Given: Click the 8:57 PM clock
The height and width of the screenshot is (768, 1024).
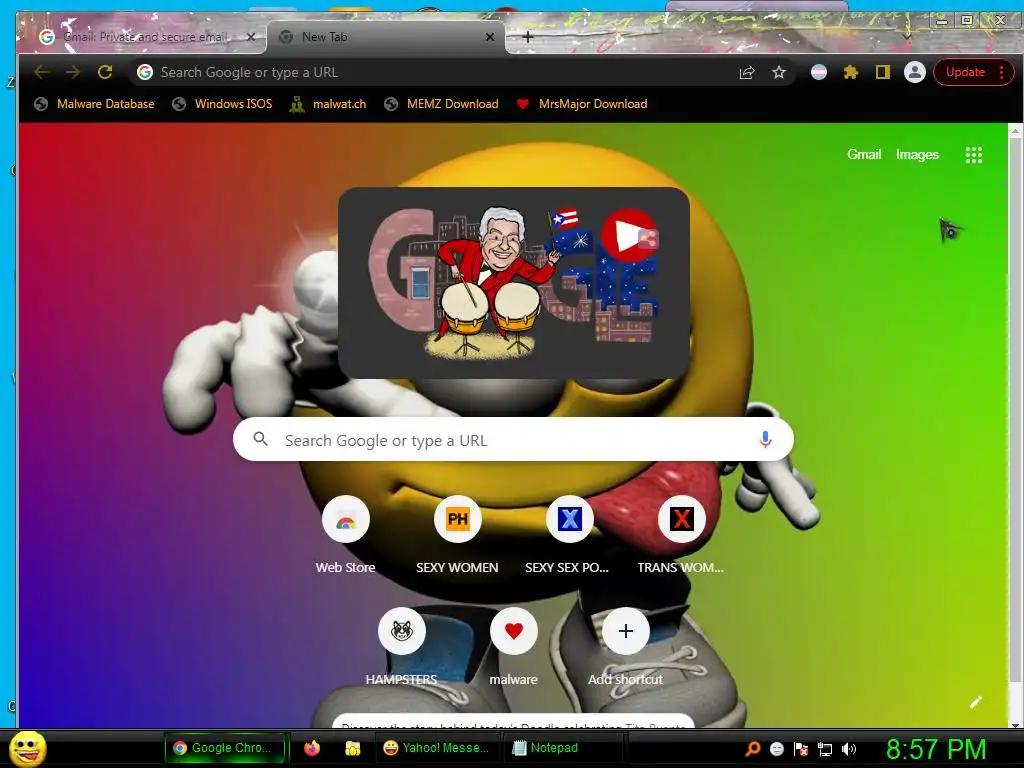Looking at the screenshot, I should 936,749.
